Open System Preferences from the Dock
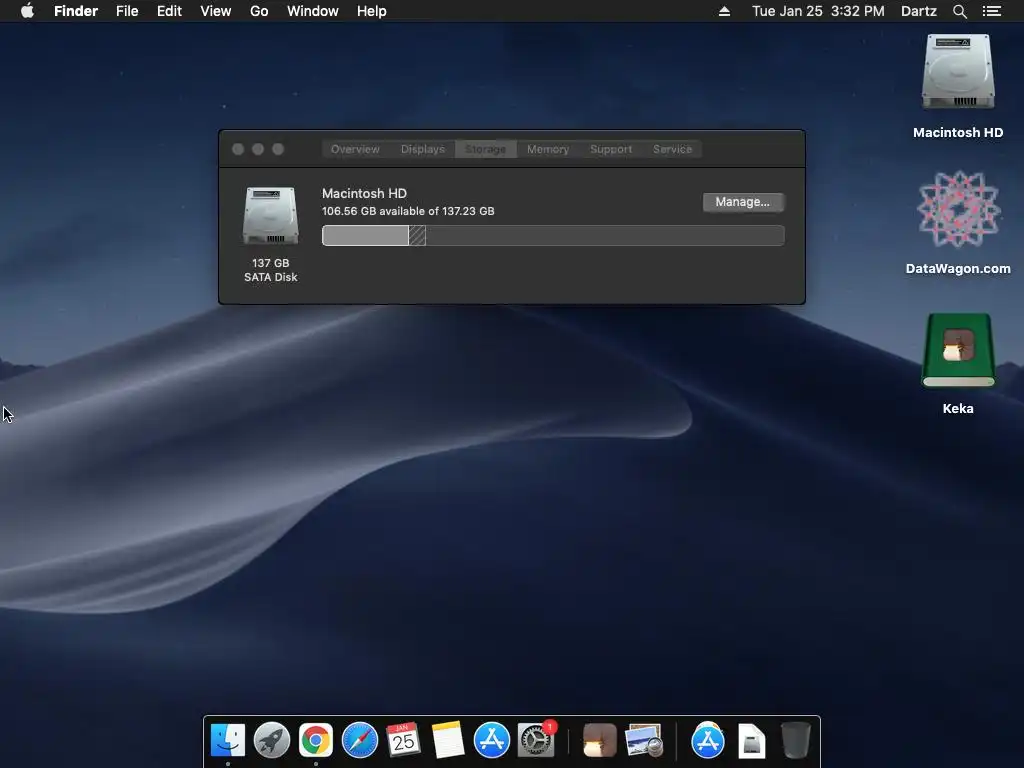Image resolution: width=1024 pixels, height=768 pixels. click(536, 740)
